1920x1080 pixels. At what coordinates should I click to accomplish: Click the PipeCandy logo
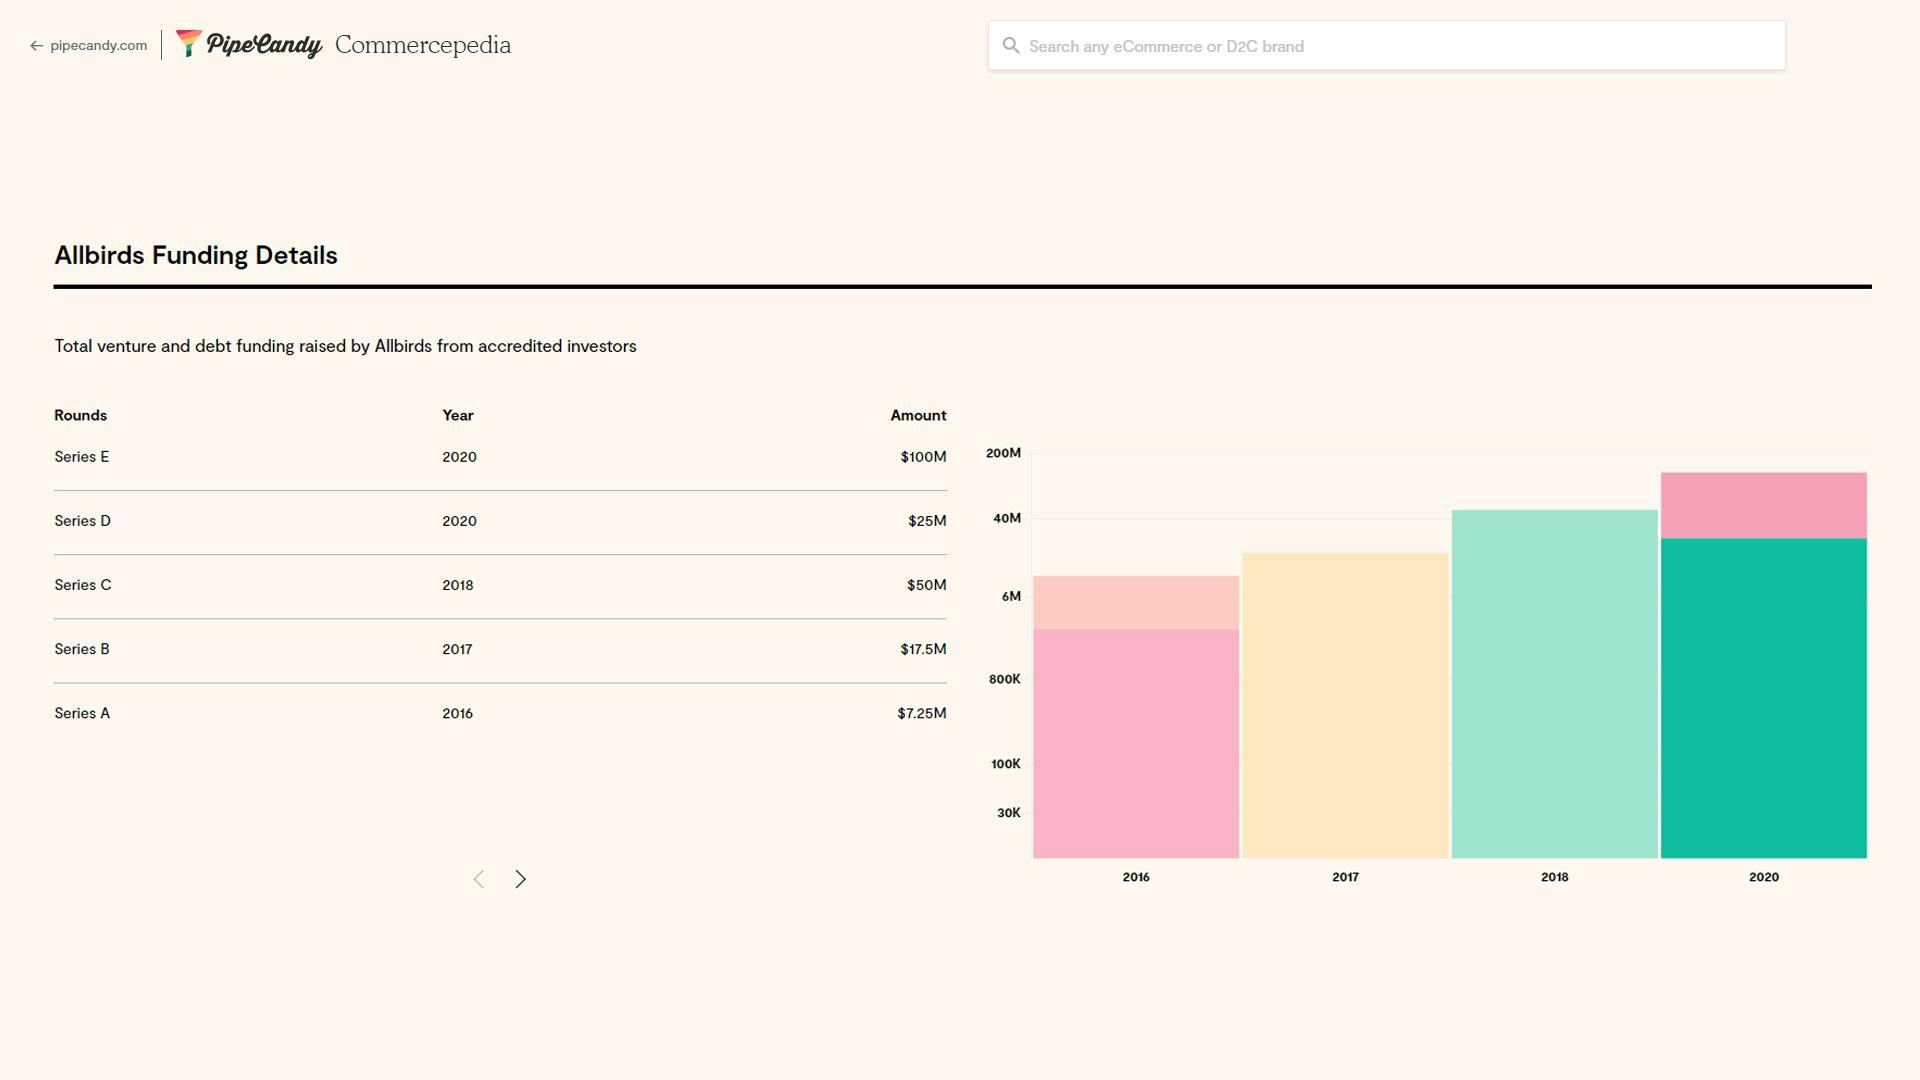pyautogui.click(x=249, y=45)
